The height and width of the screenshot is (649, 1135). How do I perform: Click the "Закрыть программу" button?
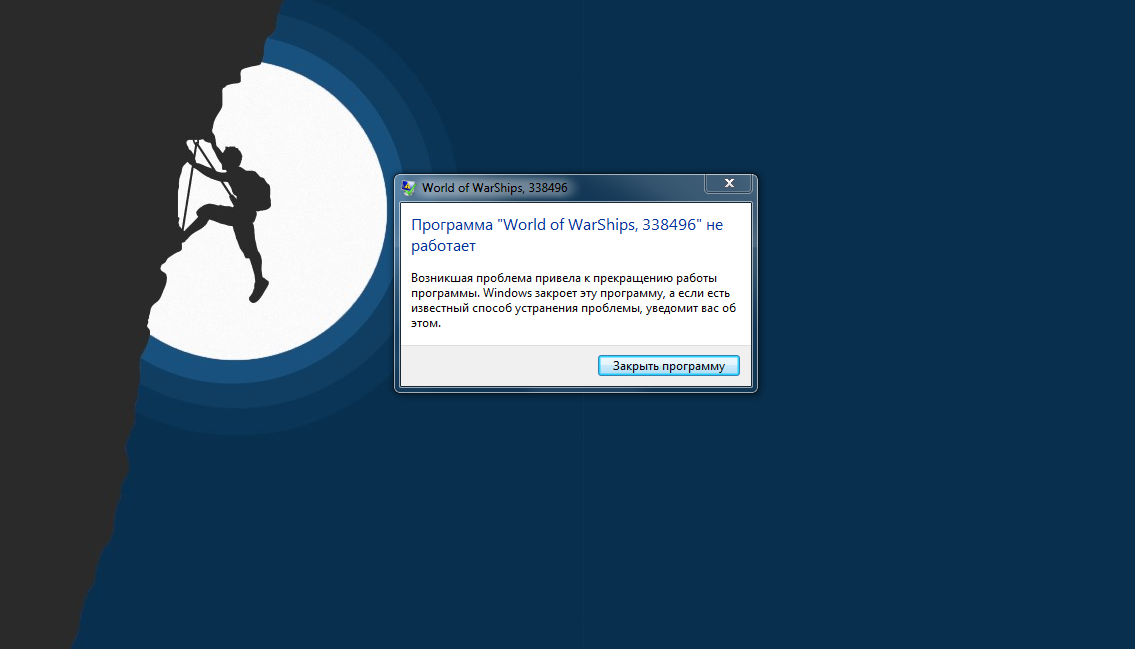pos(668,365)
